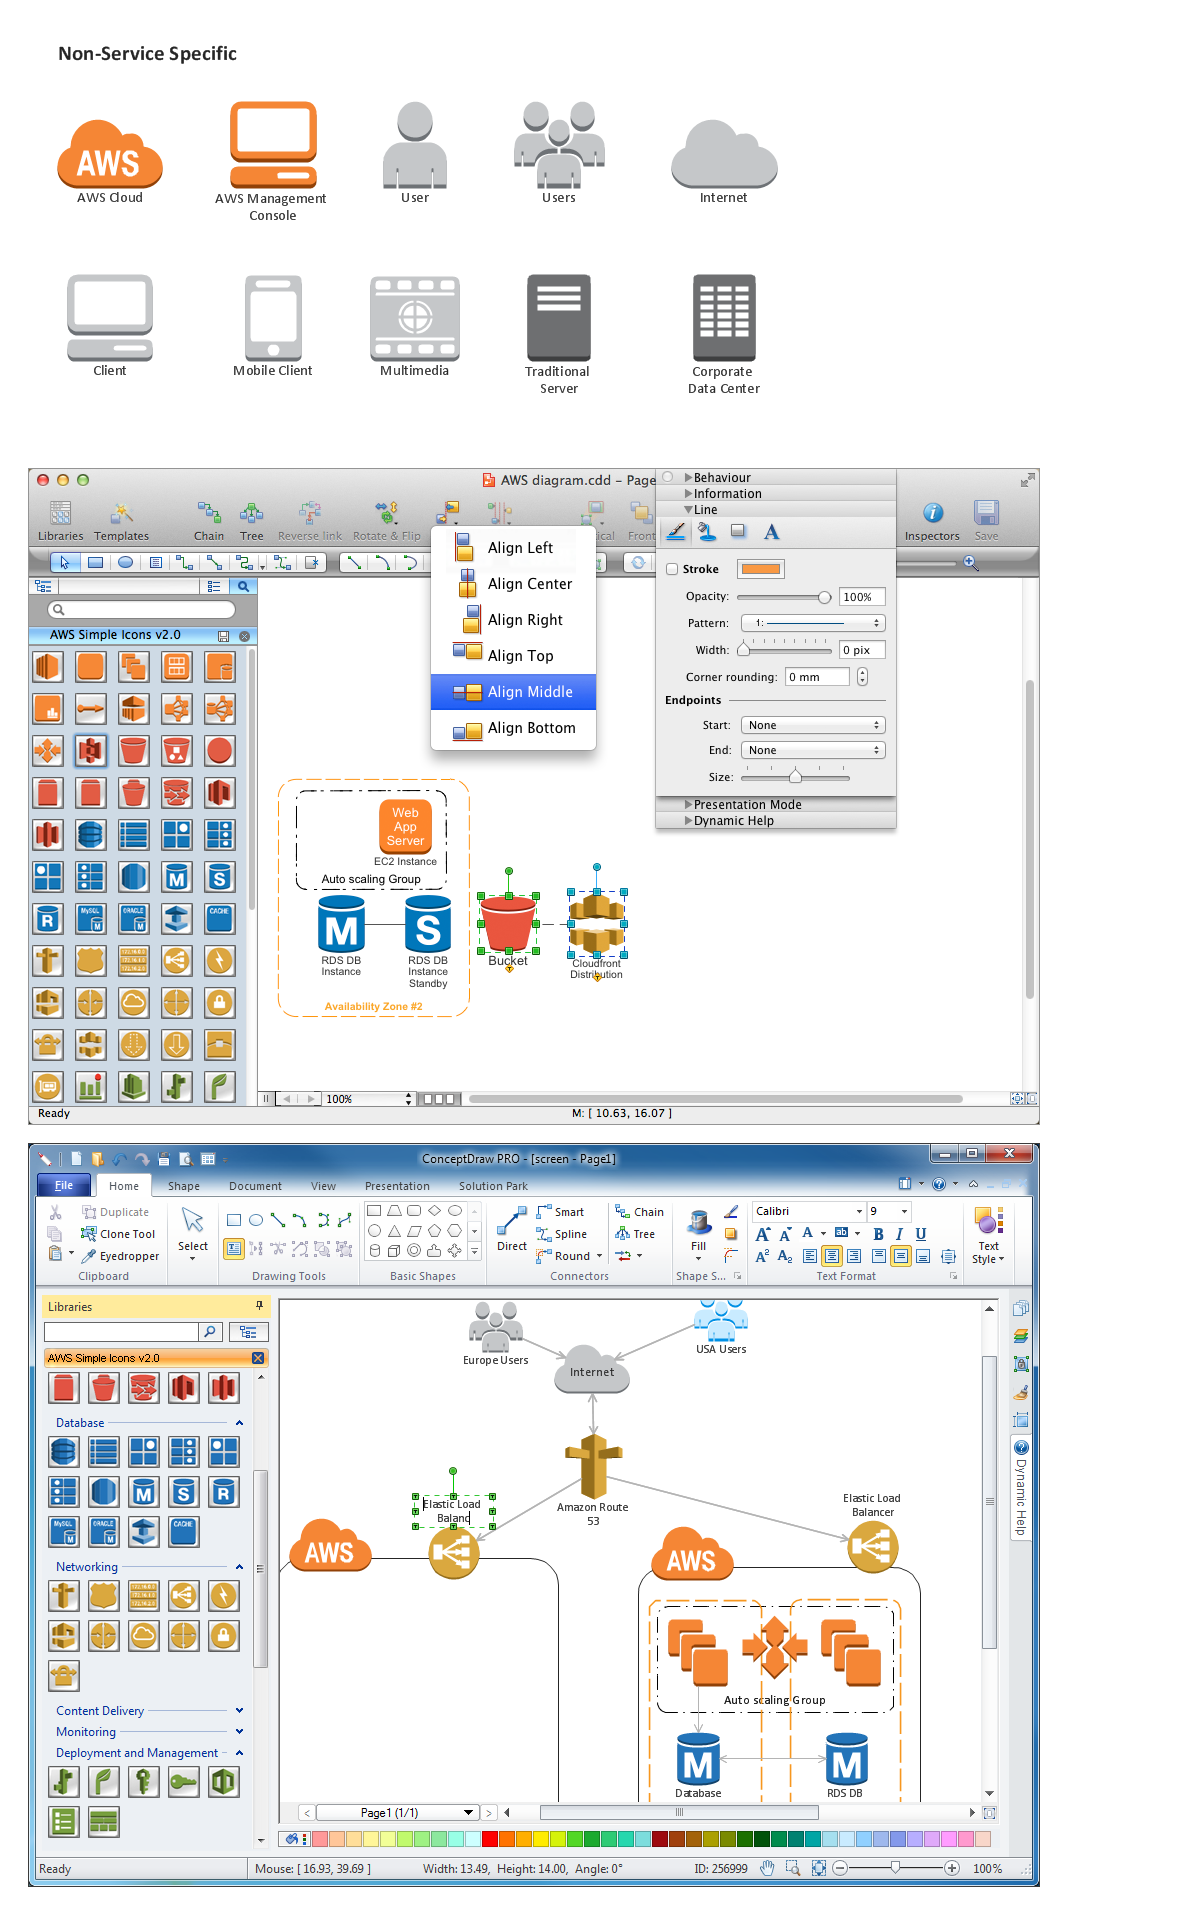Viewport: 1200px width, 1930px height.
Task: Toggle the Libraries panel pin
Action: [259, 1306]
